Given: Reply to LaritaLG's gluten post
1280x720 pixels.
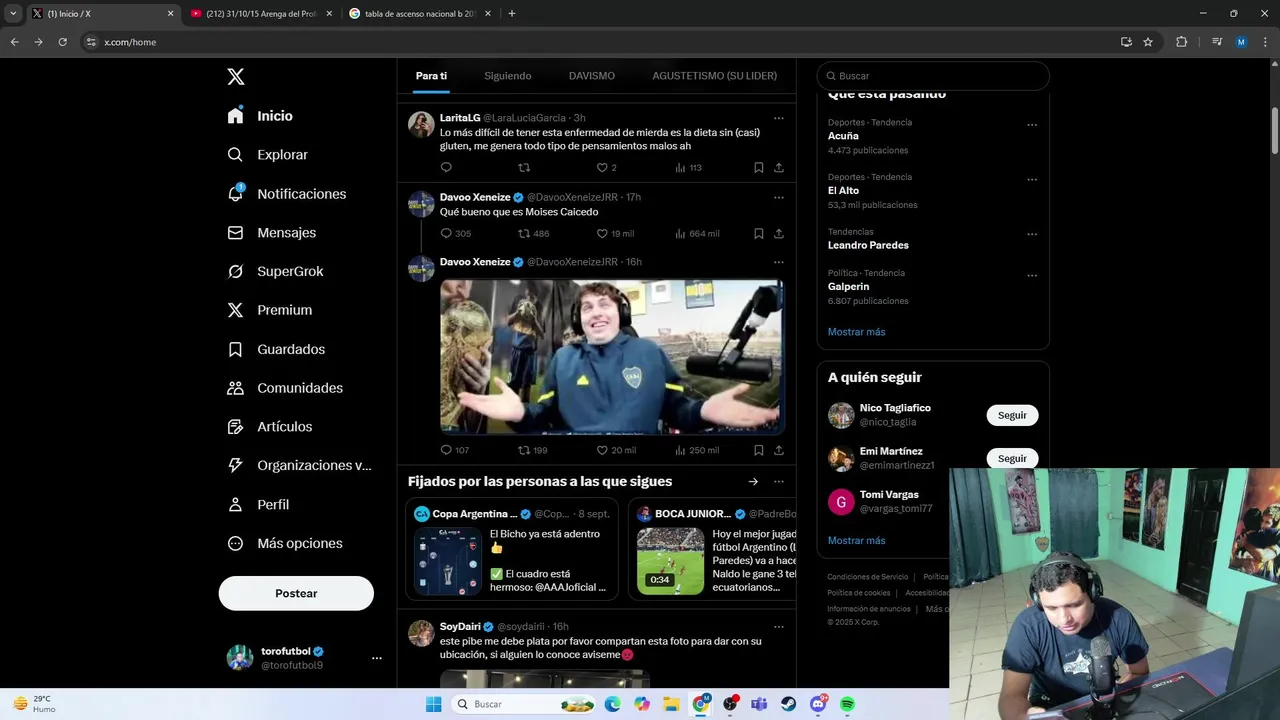Looking at the screenshot, I should 446,168.
